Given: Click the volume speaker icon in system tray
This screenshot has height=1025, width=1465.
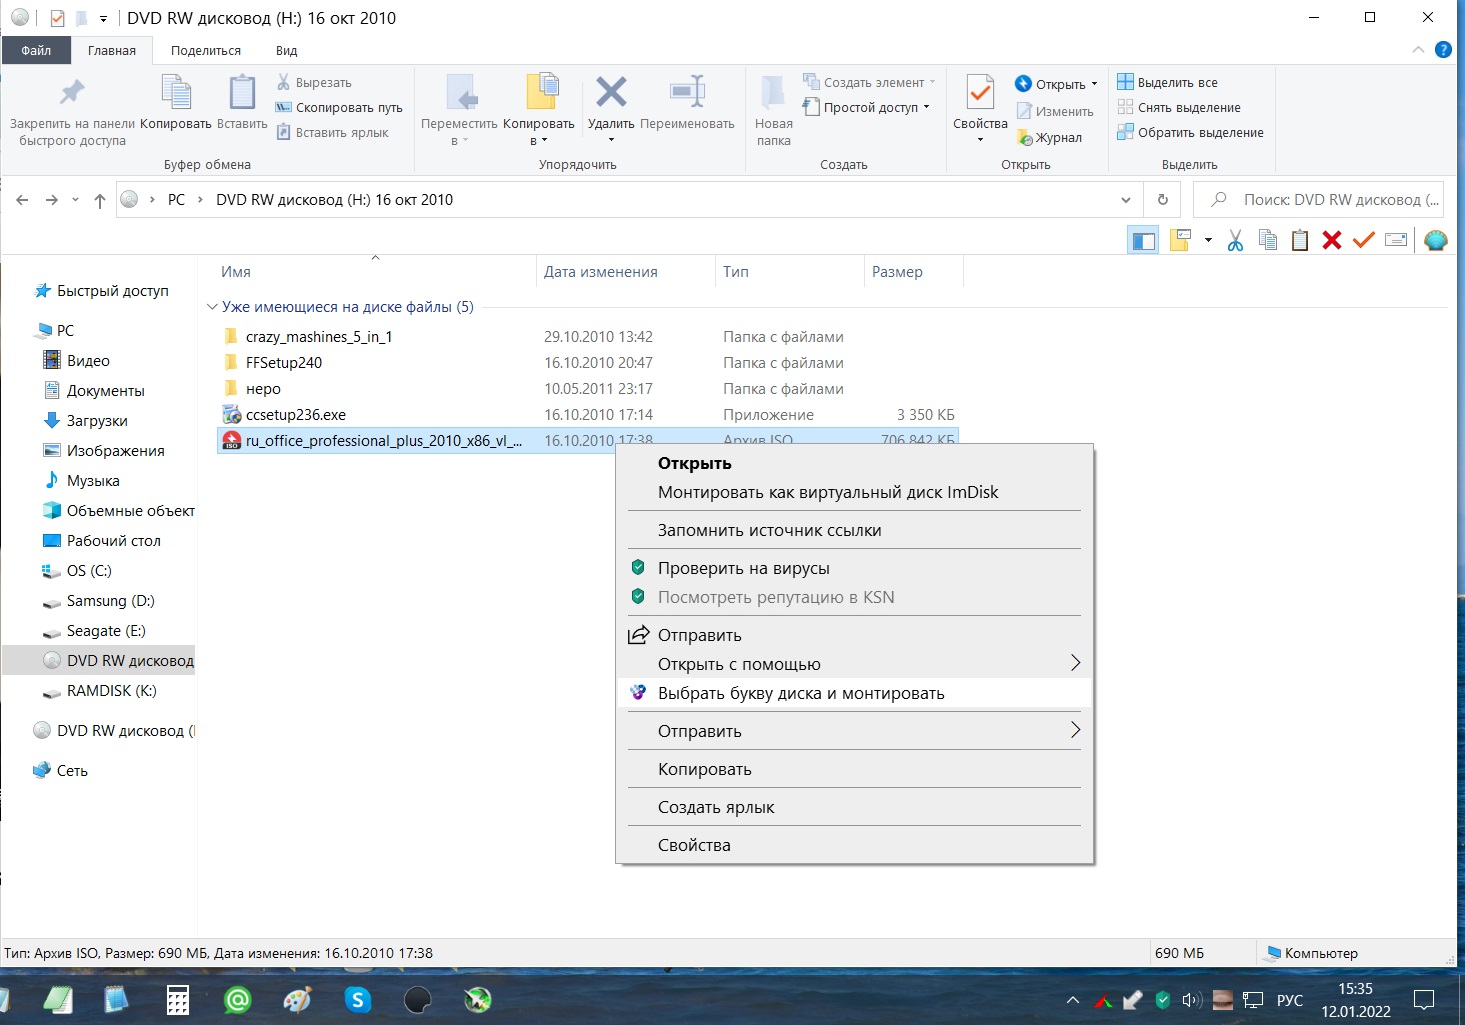Looking at the screenshot, I should pos(1191,1000).
